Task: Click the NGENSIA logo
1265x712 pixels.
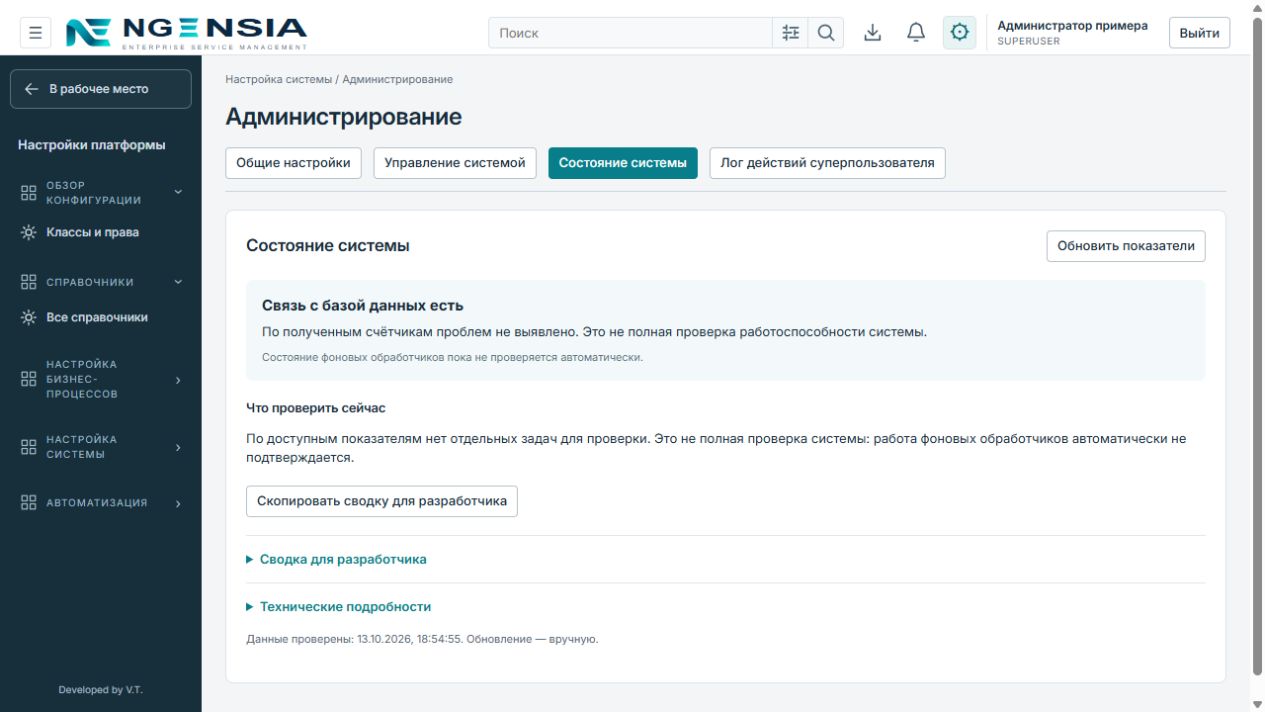Action: [186, 33]
